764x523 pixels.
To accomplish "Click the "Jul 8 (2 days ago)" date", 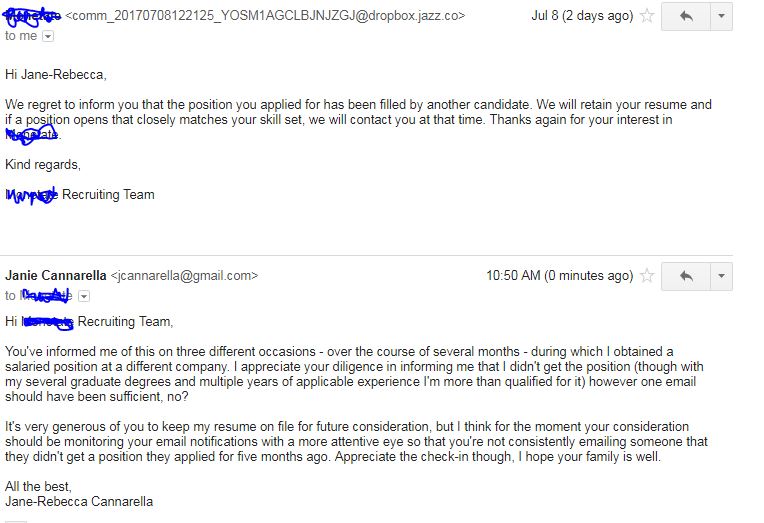I will point(582,16).
